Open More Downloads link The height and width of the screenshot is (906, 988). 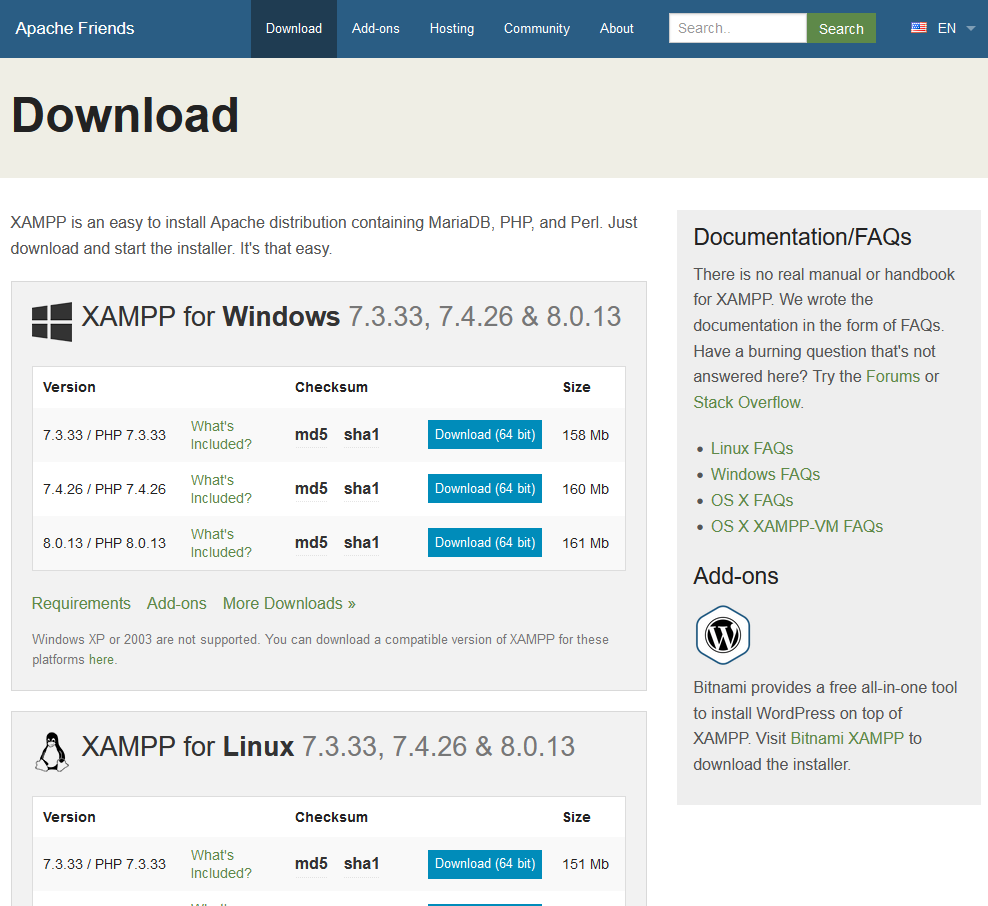289,604
